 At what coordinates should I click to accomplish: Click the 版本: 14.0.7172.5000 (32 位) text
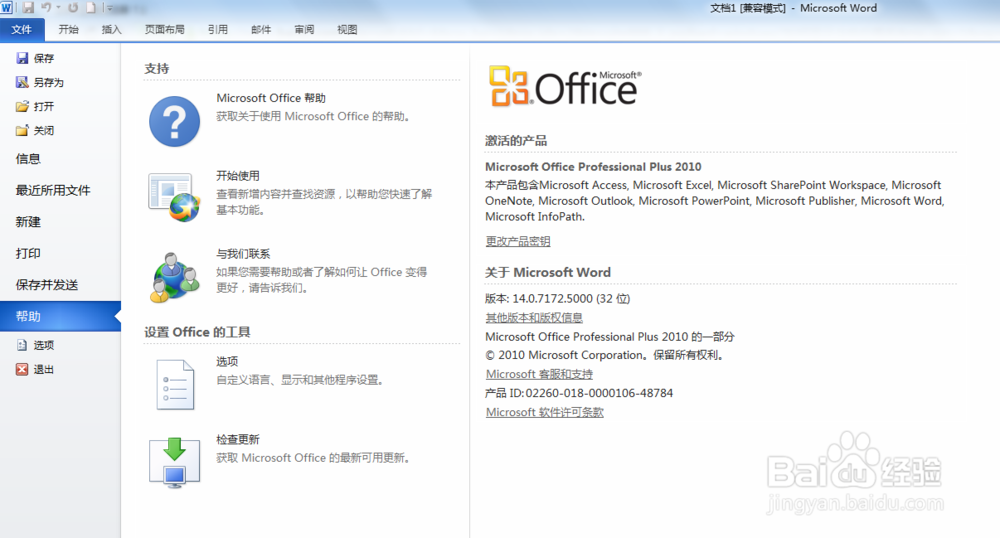pyautogui.click(x=557, y=298)
